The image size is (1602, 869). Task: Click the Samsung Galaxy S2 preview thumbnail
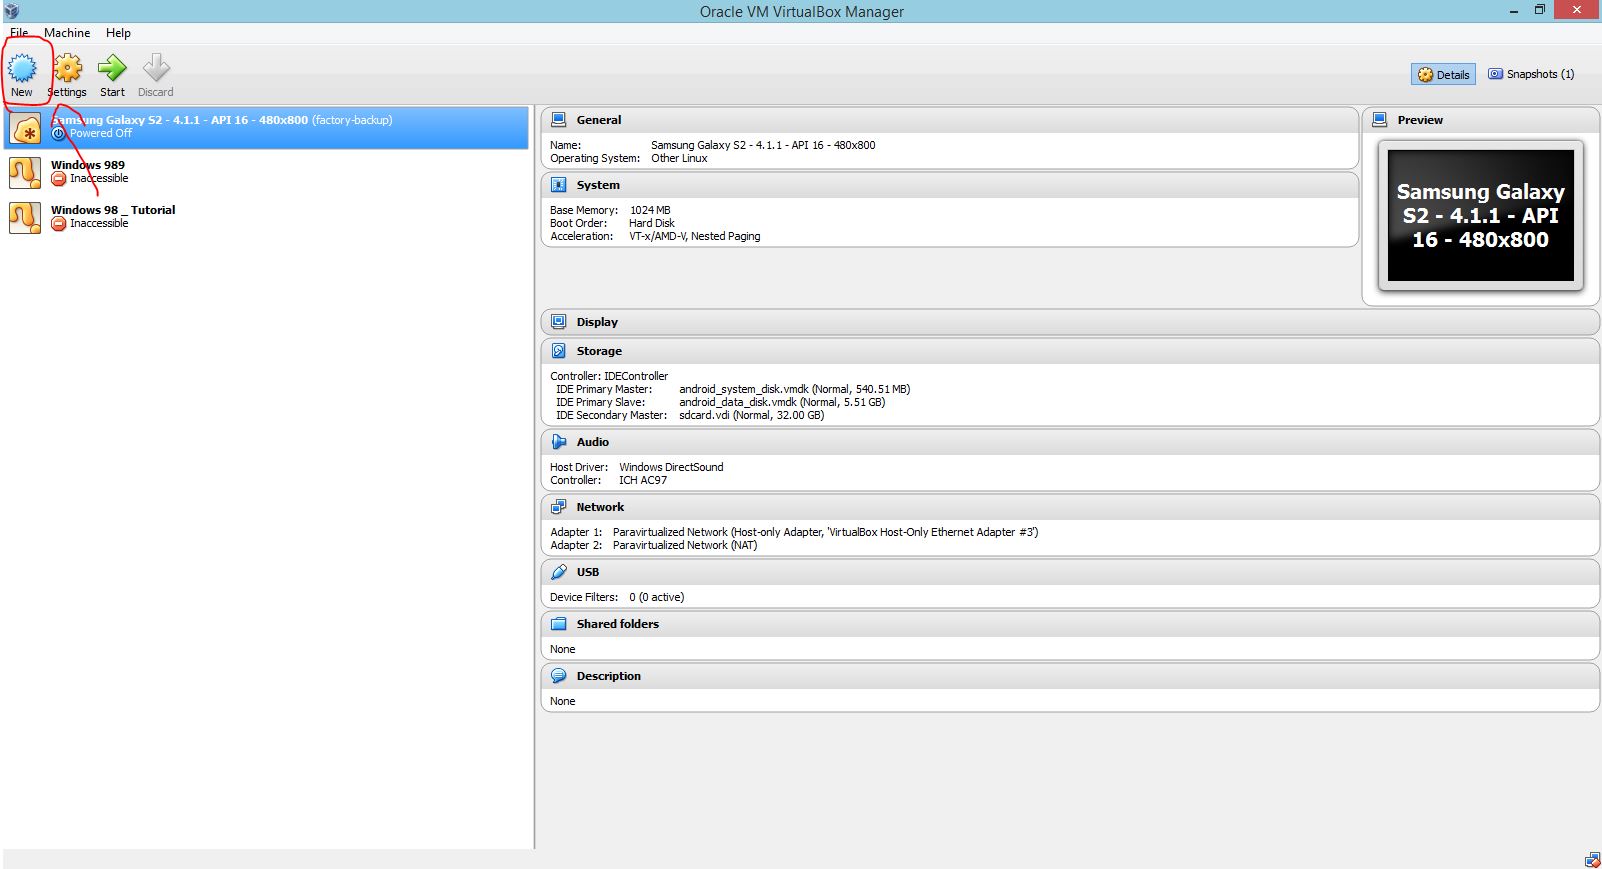coord(1481,216)
